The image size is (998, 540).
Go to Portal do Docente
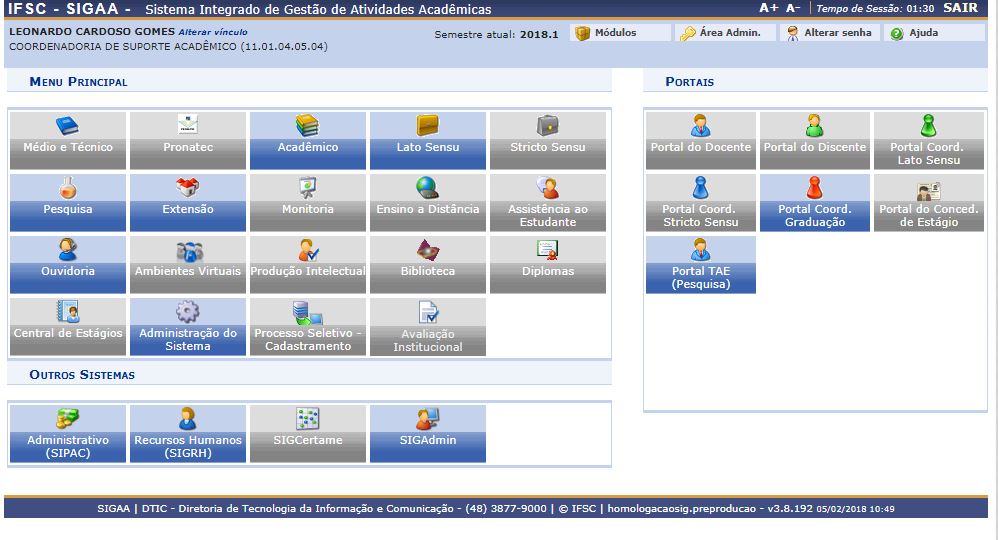click(x=701, y=140)
